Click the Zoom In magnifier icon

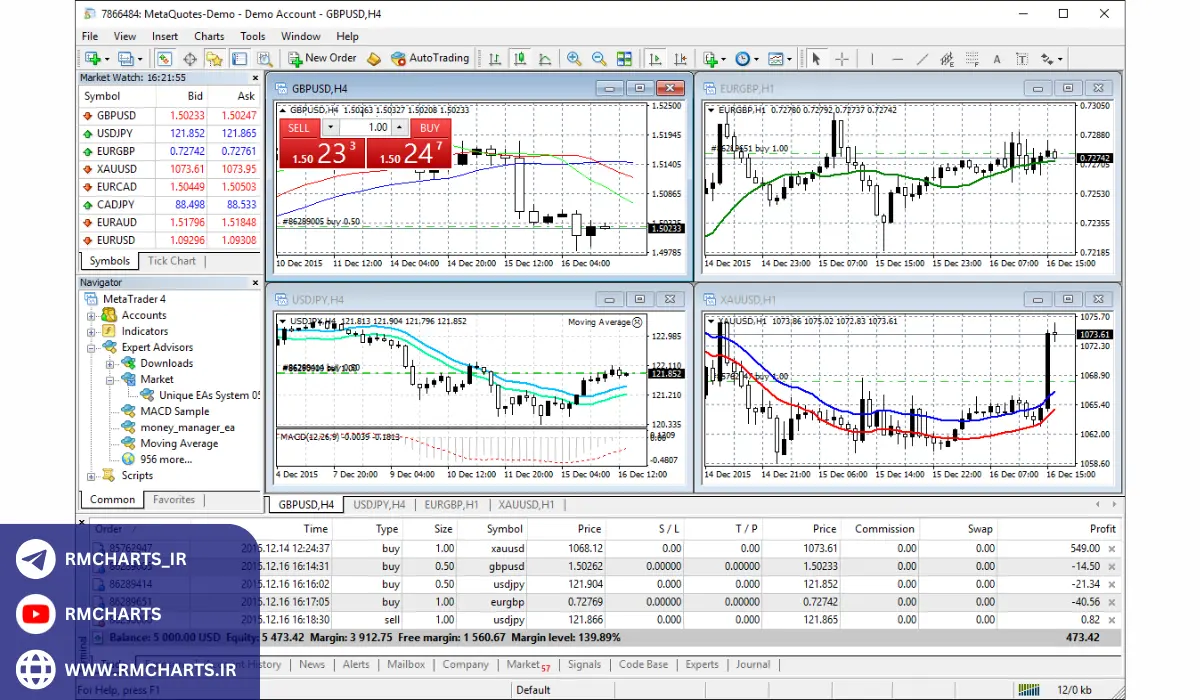pyautogui.click(x=574, y=59)
